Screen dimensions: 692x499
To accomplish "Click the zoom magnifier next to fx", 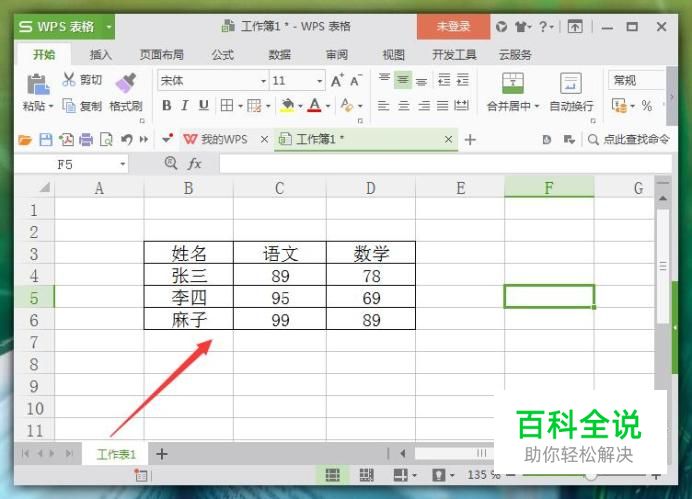I will tap(171, 163).
